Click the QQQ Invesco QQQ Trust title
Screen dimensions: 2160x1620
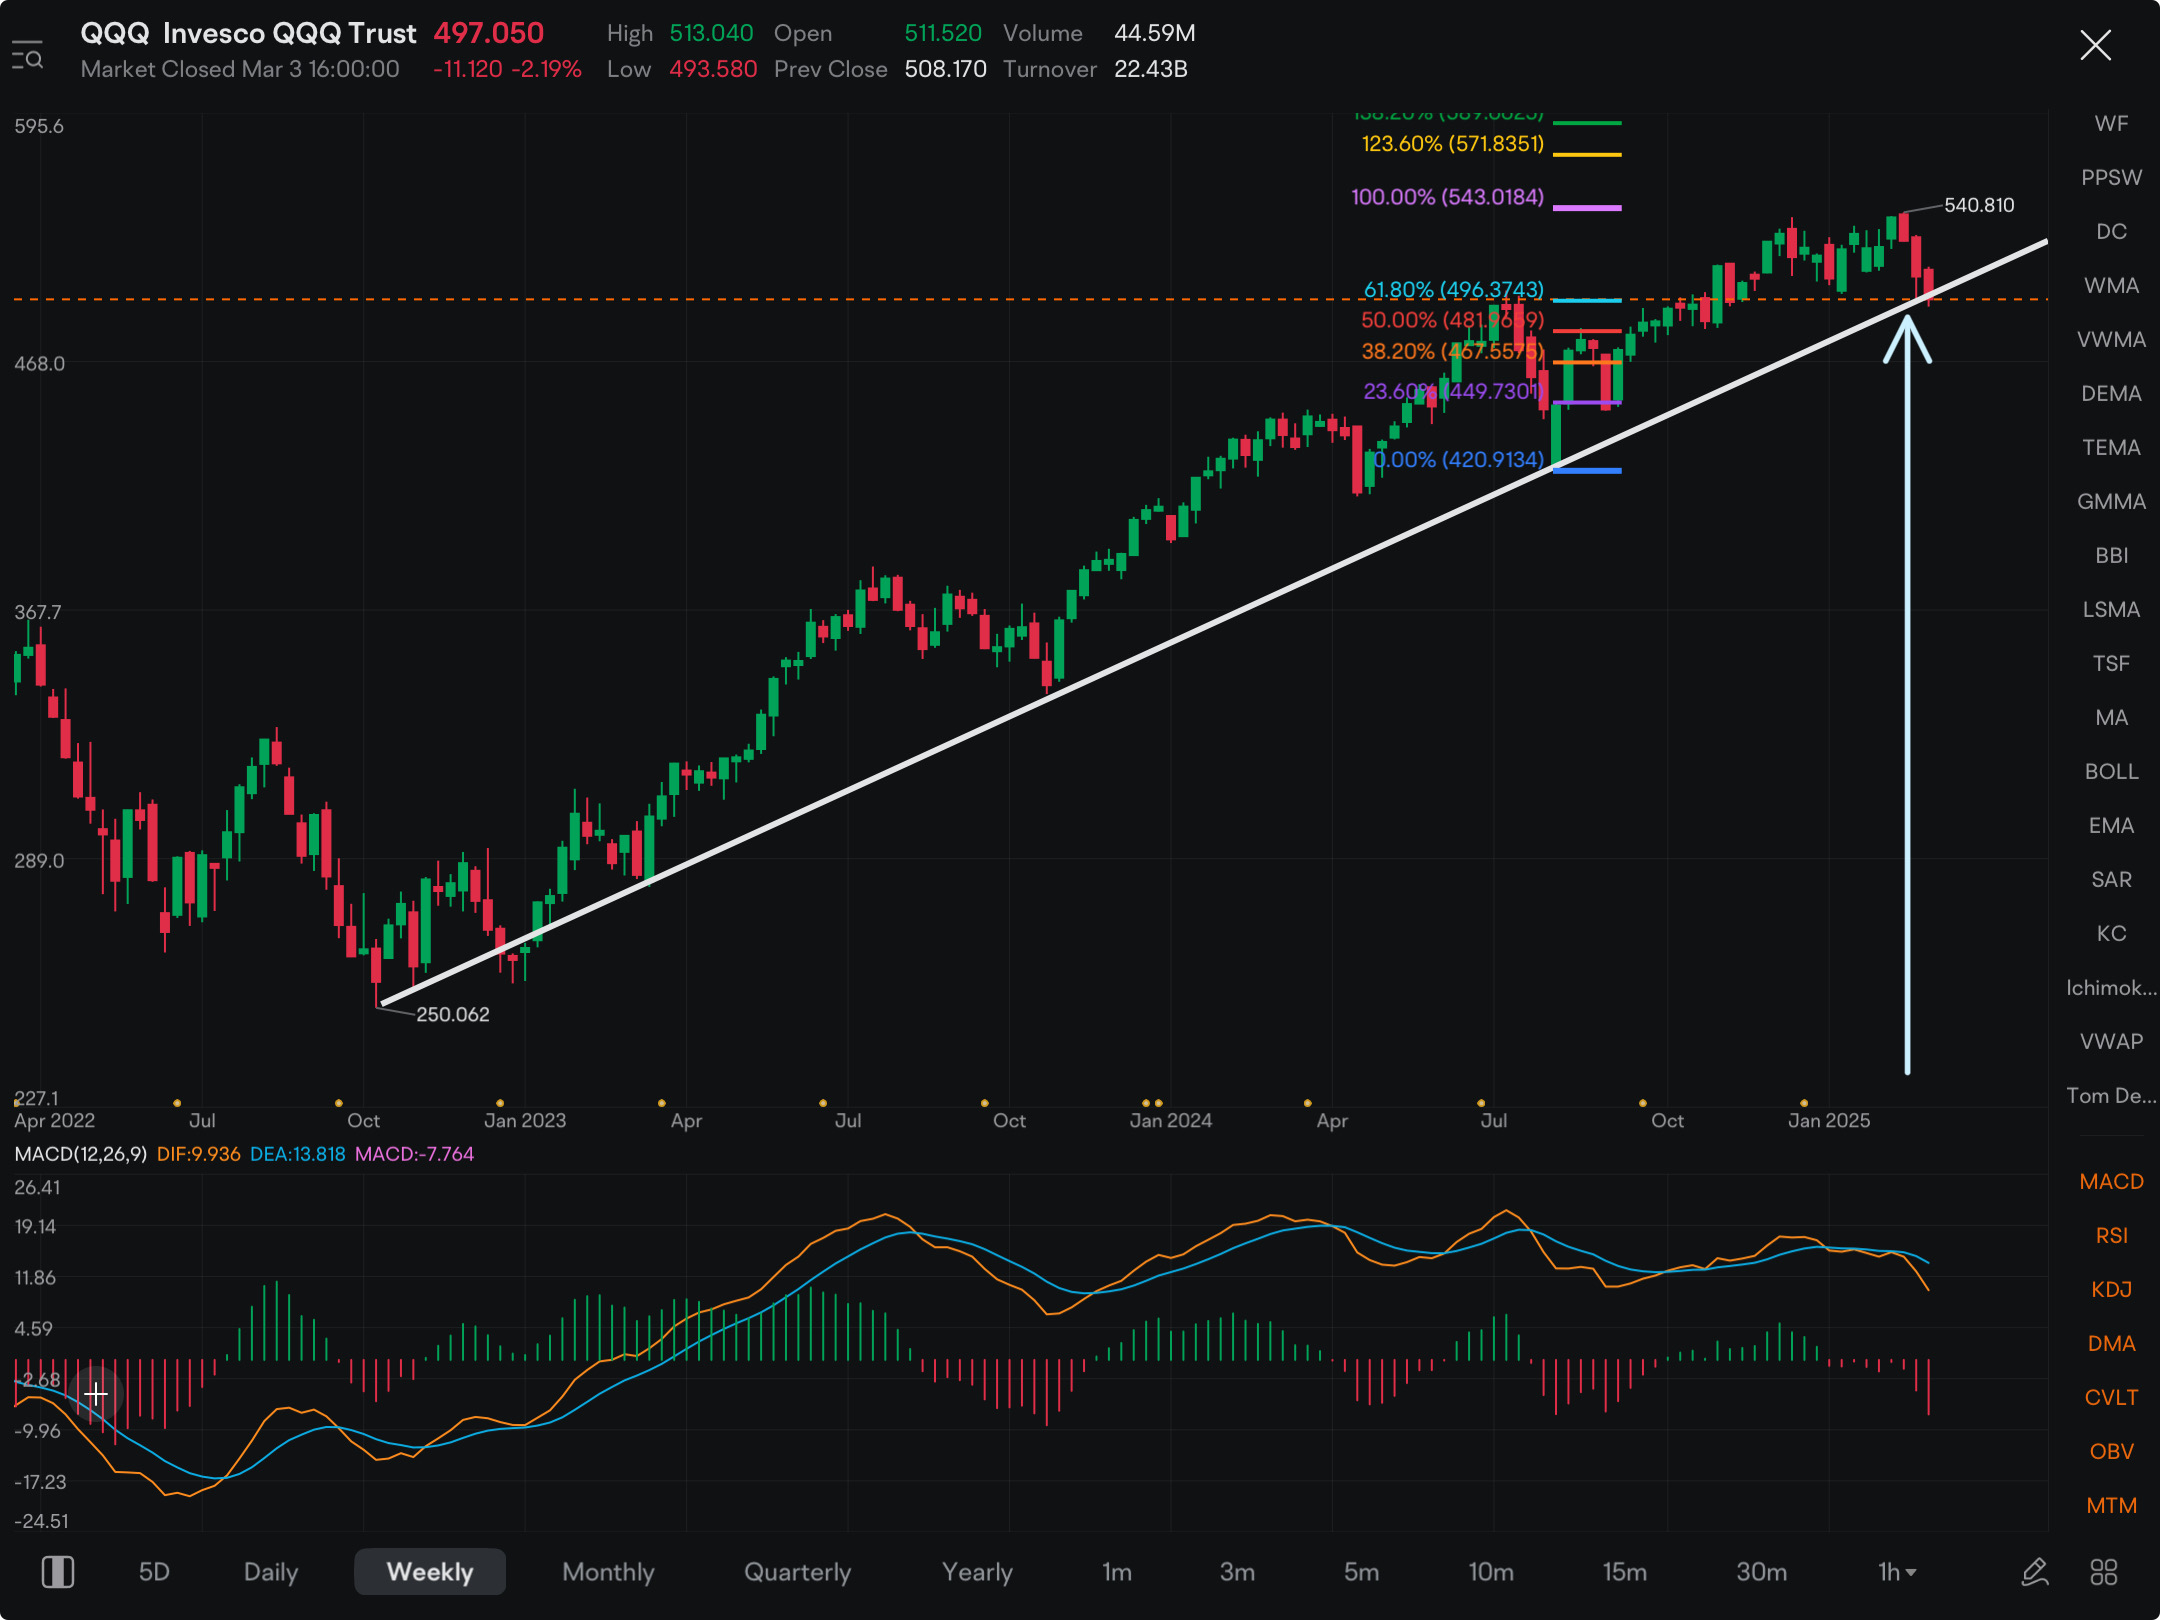(x=248, y=33)
